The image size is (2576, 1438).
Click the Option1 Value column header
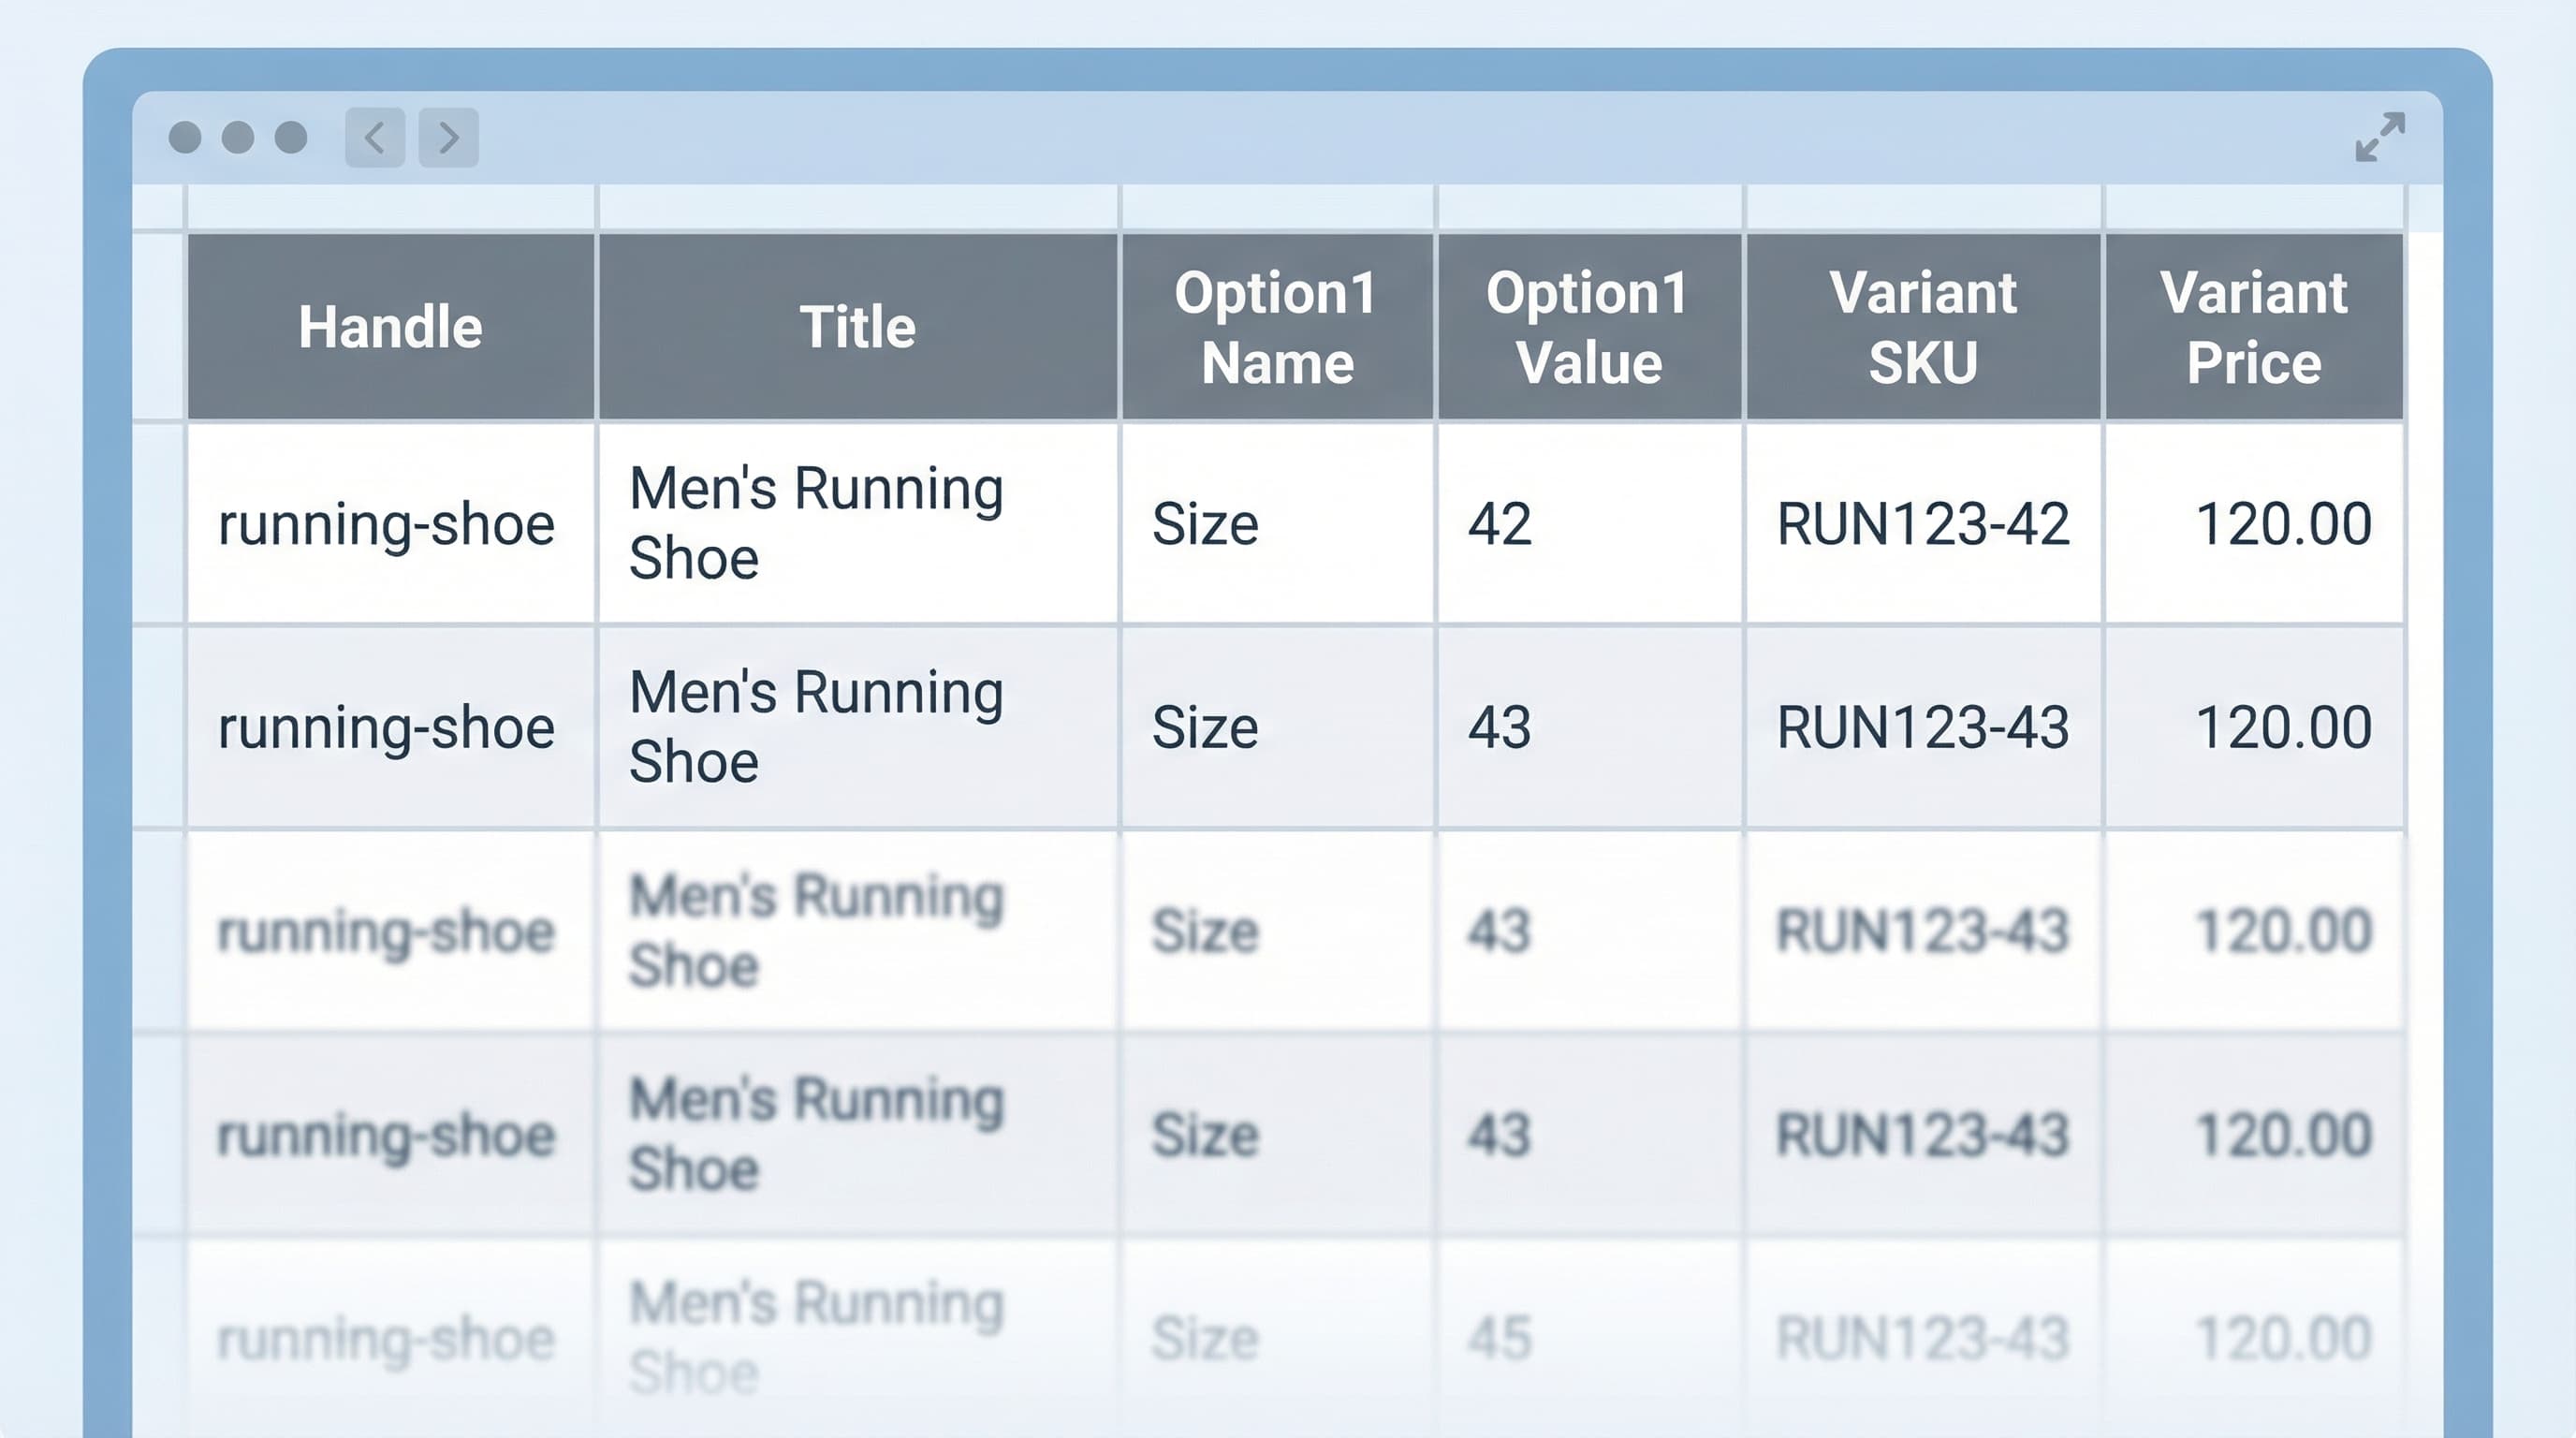pos(1588,327)
